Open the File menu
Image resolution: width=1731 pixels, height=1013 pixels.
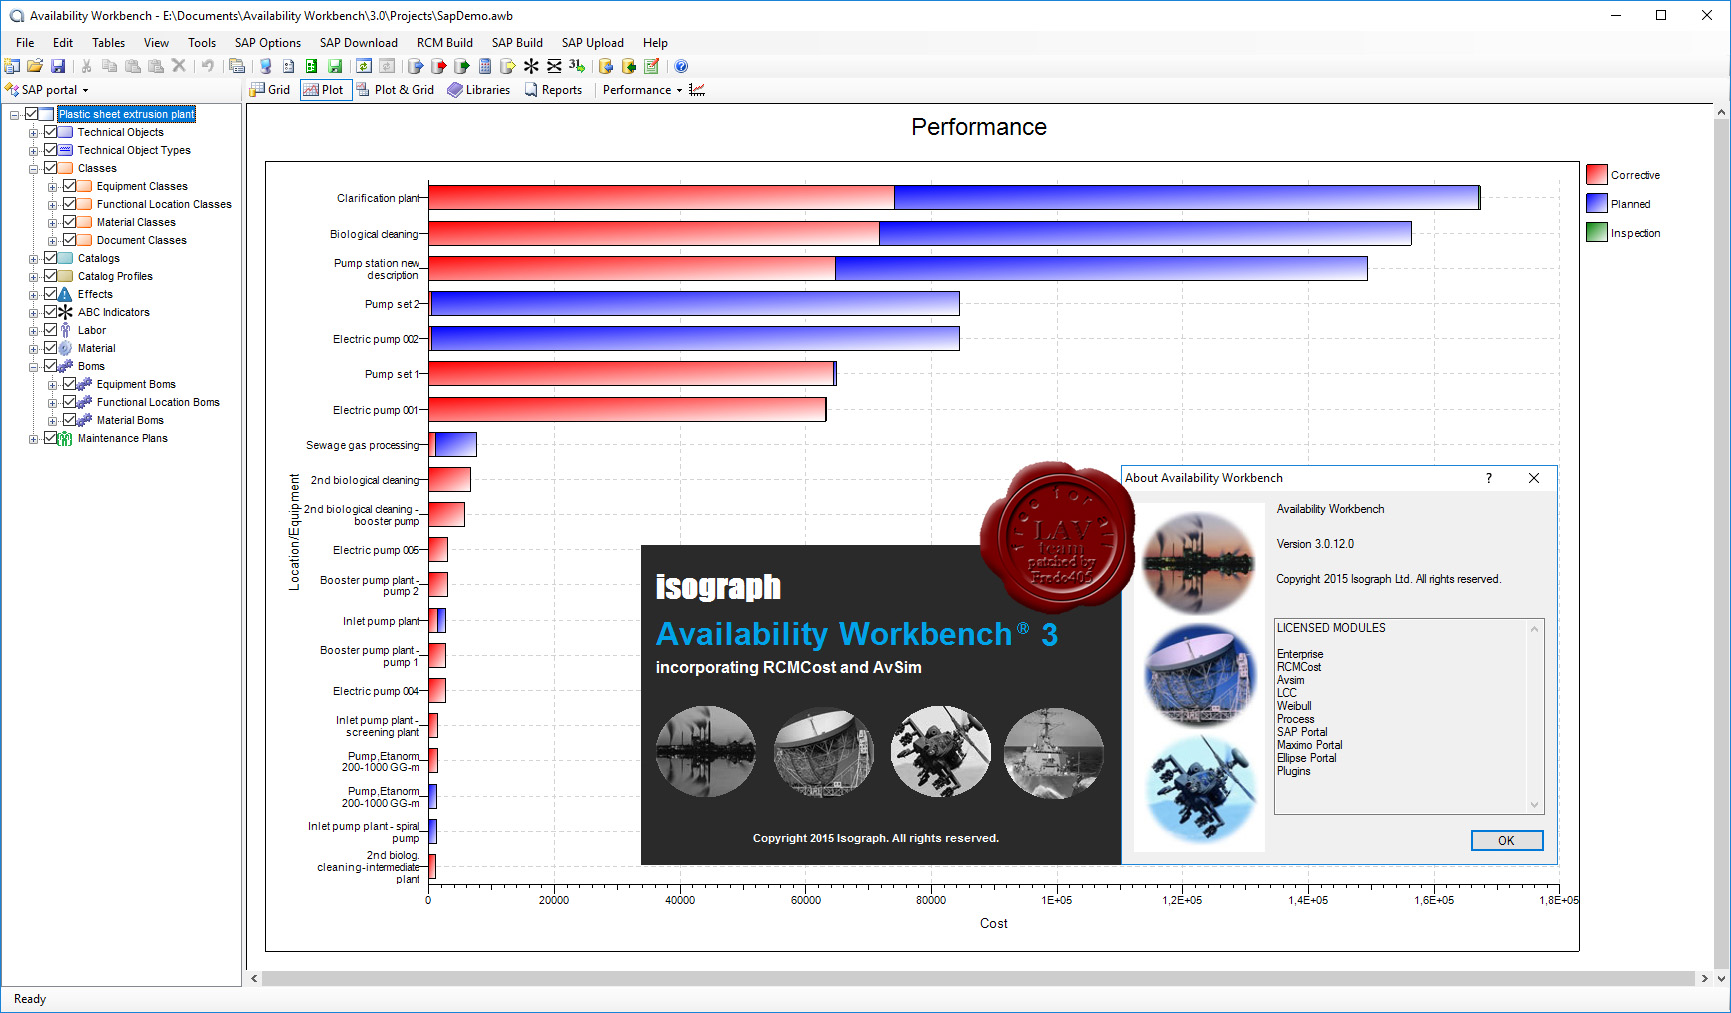tap(25, 43)
